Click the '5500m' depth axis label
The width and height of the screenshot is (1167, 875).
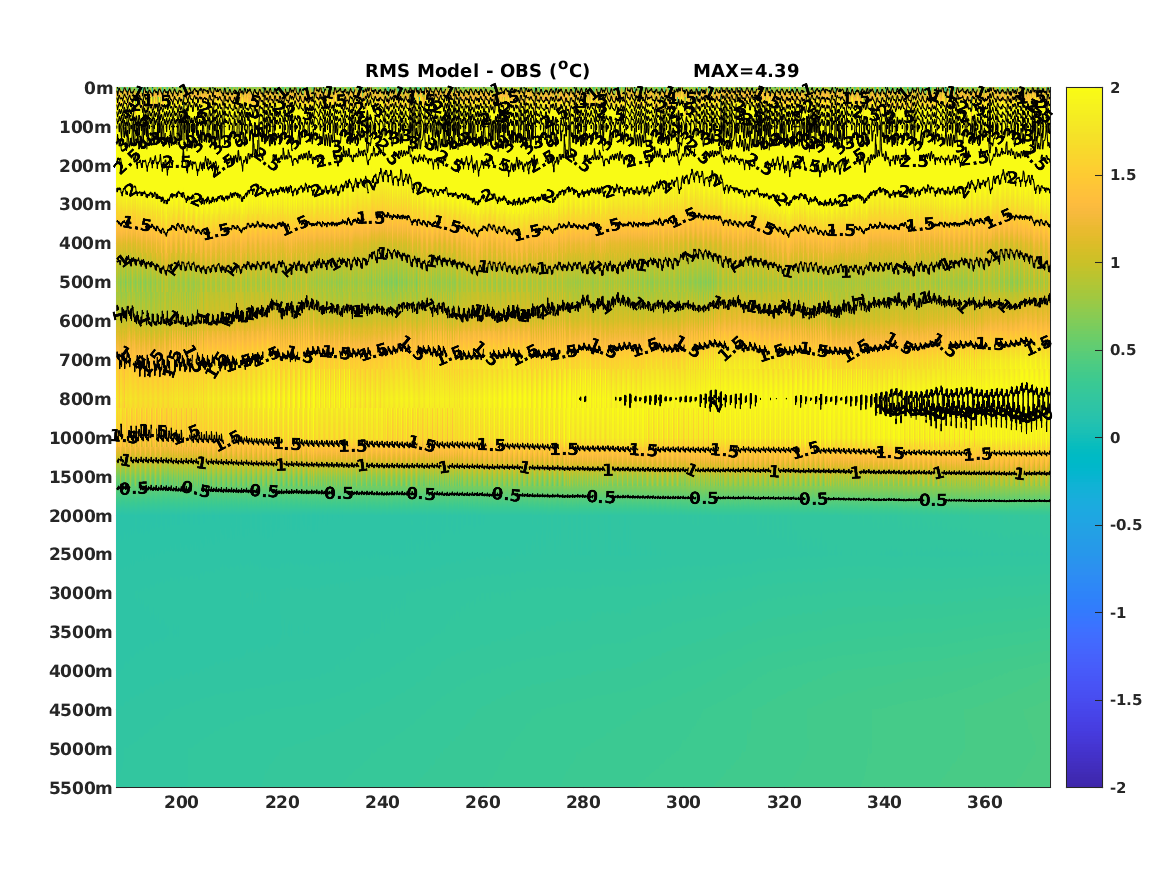pyautogui.click(x=81, y=787)
